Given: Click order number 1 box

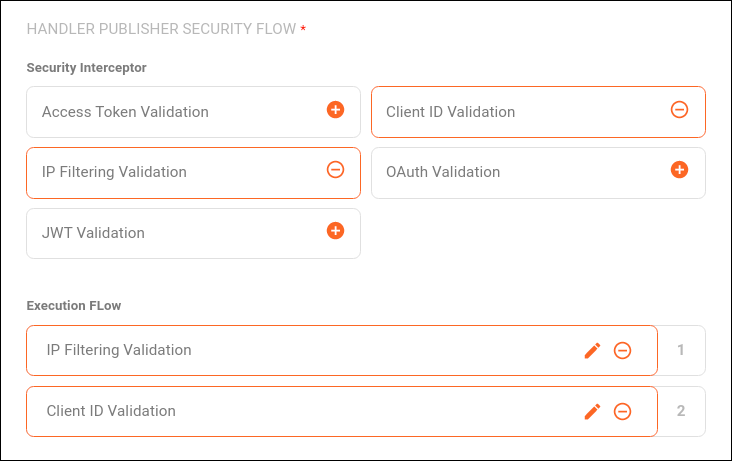Looking at the screenshot, I should [681, 350].
